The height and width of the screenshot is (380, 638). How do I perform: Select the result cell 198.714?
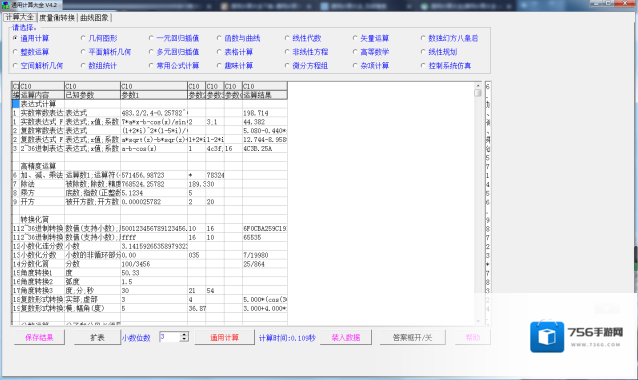(x=265, y=113)
